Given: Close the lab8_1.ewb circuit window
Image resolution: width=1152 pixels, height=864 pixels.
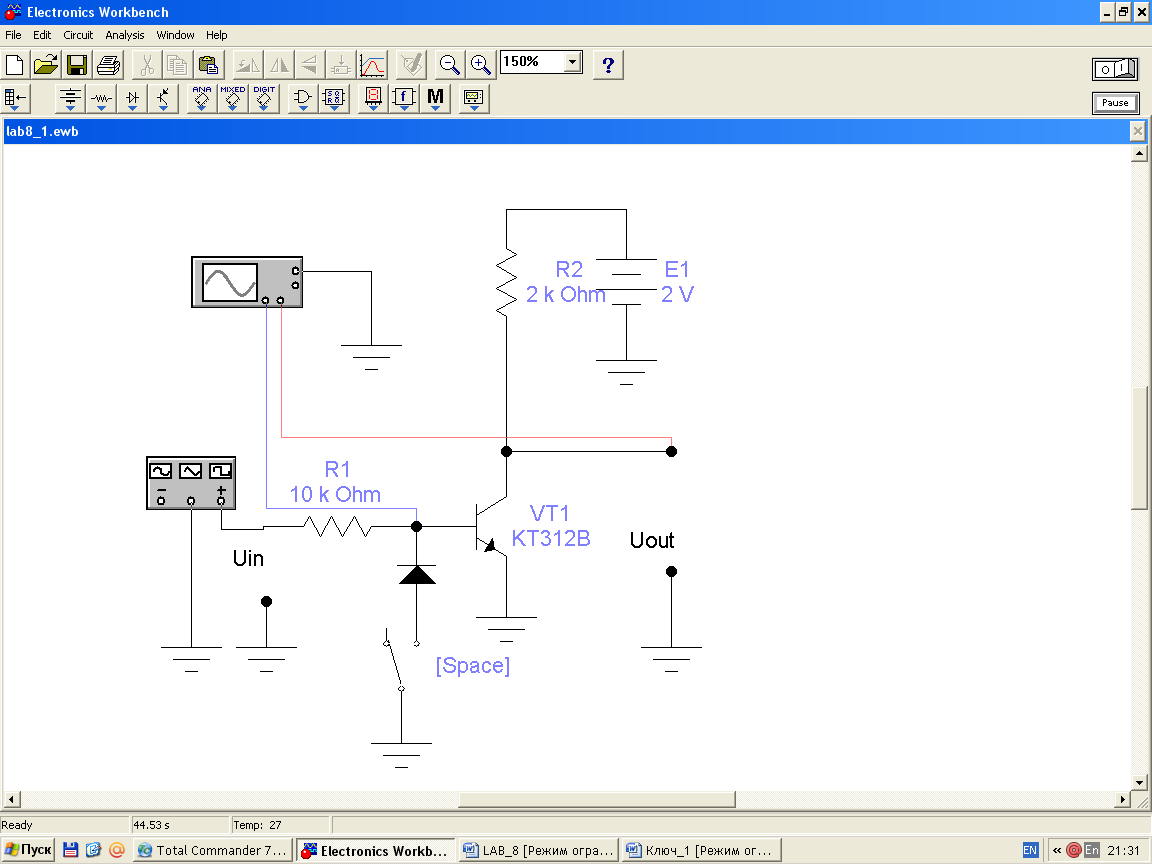Looking at the screenshot, I should (1137, 132).
